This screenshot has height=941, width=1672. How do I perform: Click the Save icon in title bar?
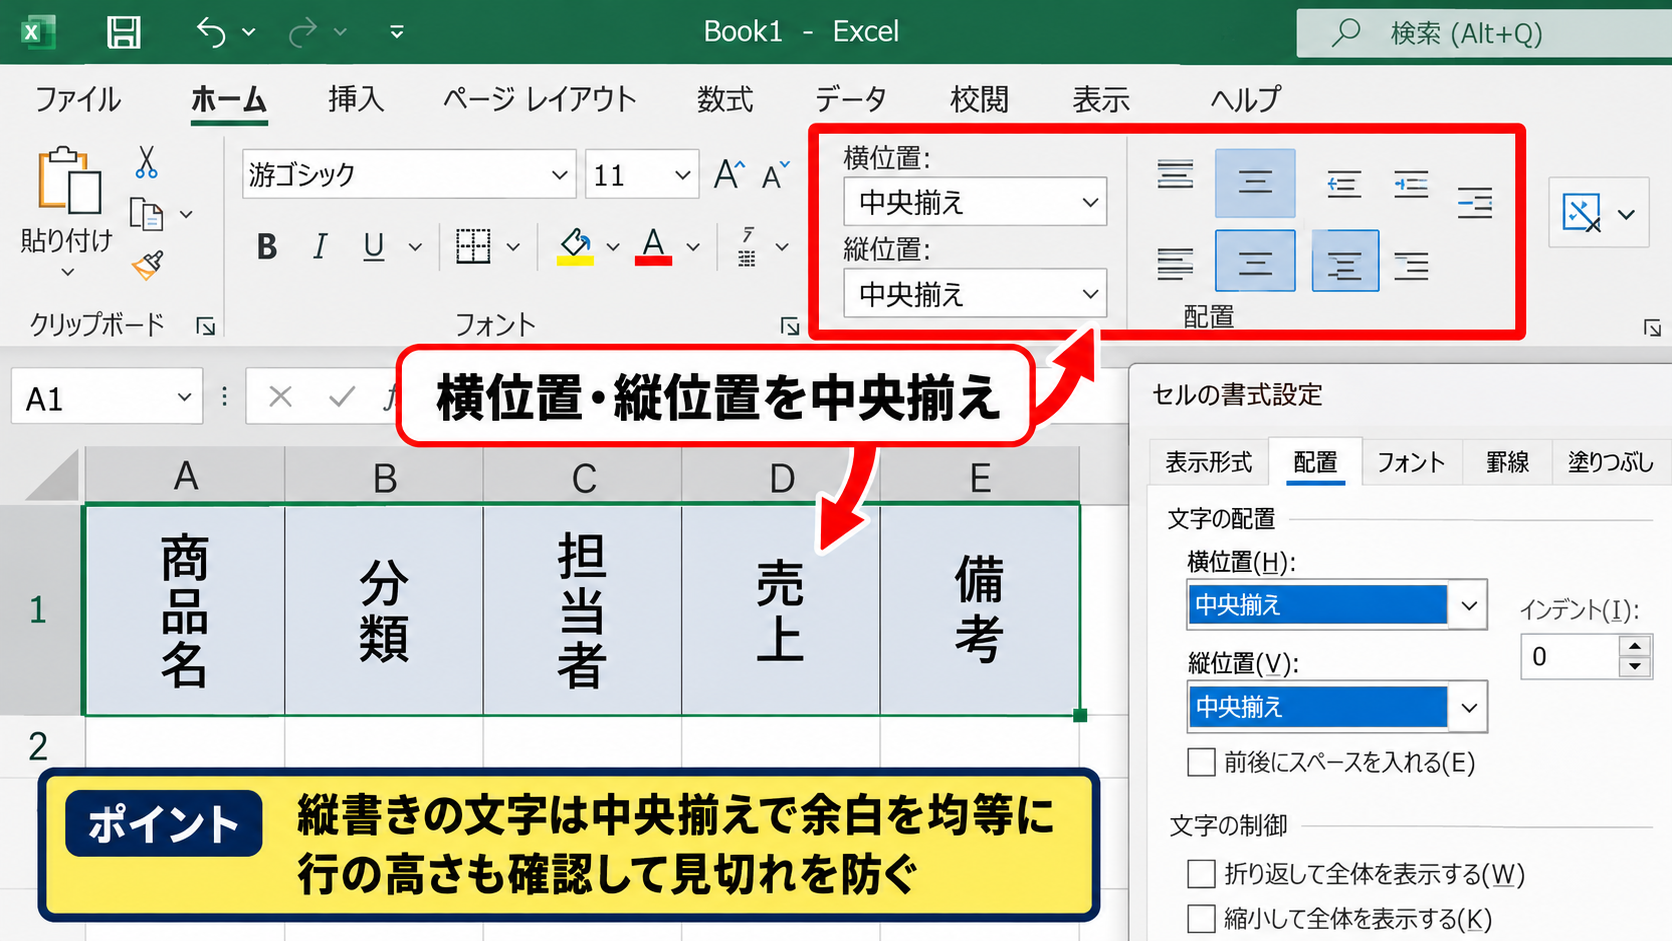coord(124,32)
